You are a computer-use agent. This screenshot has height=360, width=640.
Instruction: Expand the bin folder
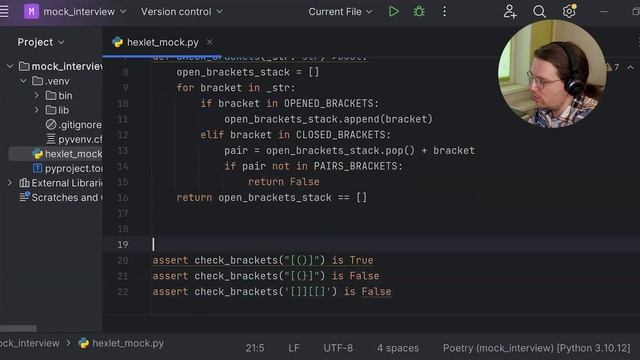point(37,96)
